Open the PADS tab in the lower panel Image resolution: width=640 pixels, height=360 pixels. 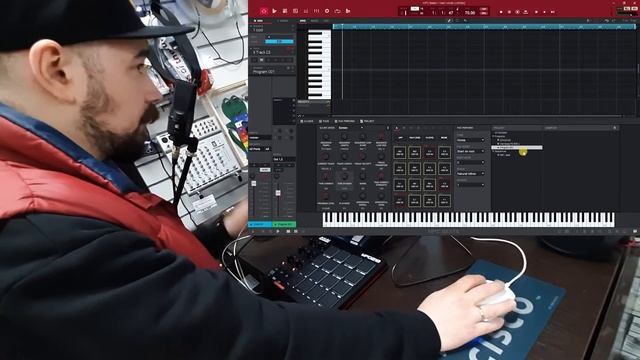(x=325, y=121)
